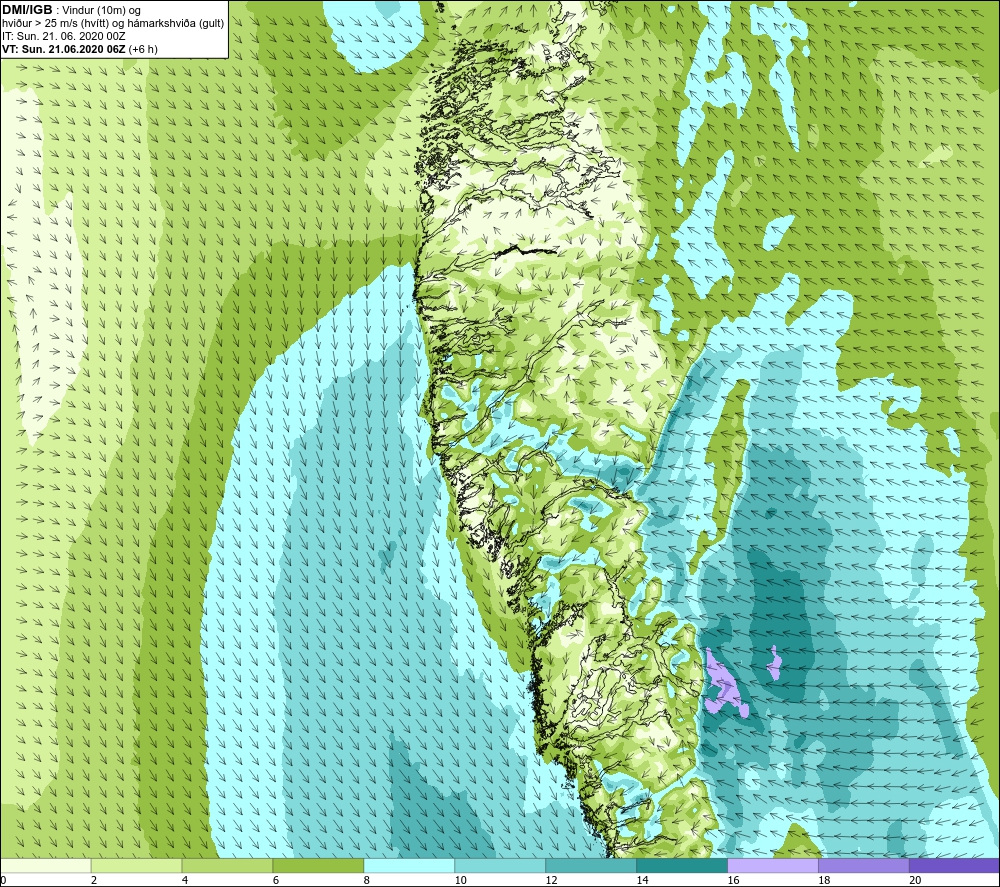Click the legend value 12
Screen dimensions: 1000x887
(552, 880)
